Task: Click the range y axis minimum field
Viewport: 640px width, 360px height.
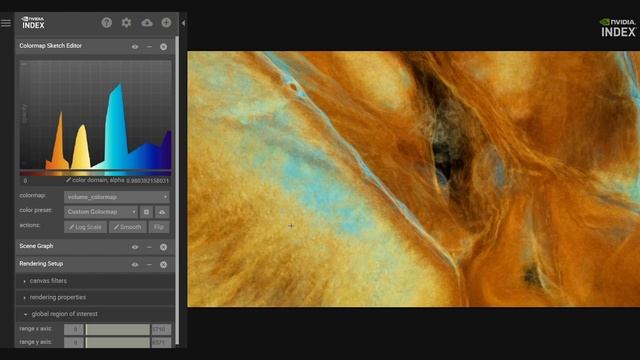Action: (x=74, y=342)
